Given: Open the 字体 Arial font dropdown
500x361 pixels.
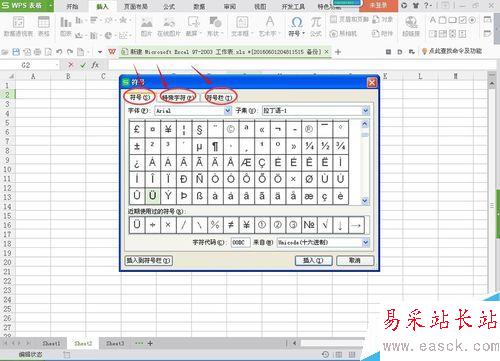Looking at the screenshot, I should (x=228, y=110).
